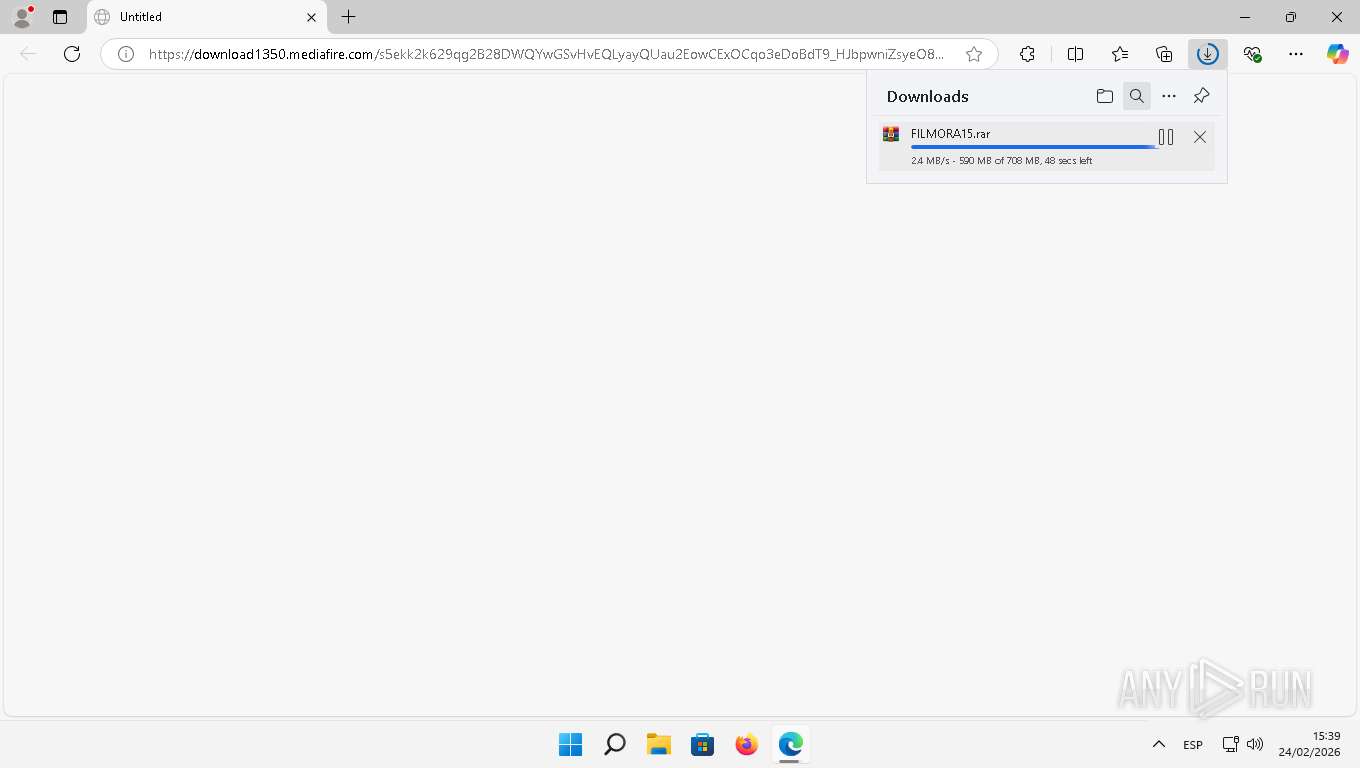Open Browser essentials heart icon
The width and height of the screenshot is (1360, 768).
(1252, 54)
